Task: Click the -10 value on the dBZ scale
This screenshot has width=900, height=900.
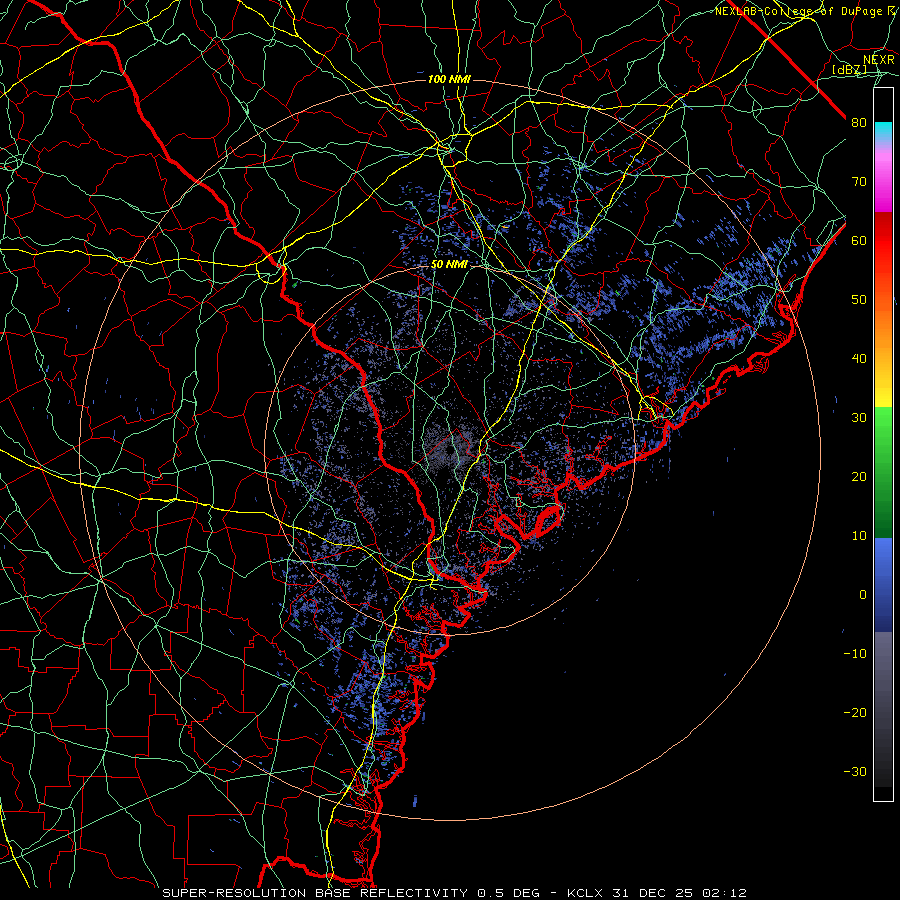Action: coord(855,654)
